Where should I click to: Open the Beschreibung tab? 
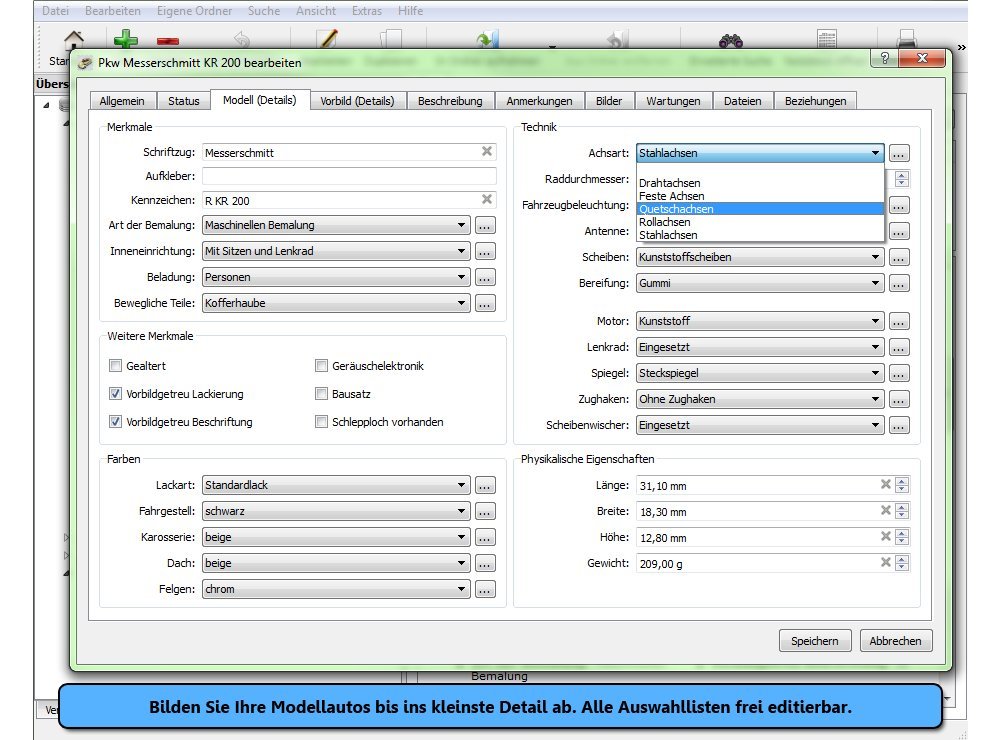coord(450,101)
